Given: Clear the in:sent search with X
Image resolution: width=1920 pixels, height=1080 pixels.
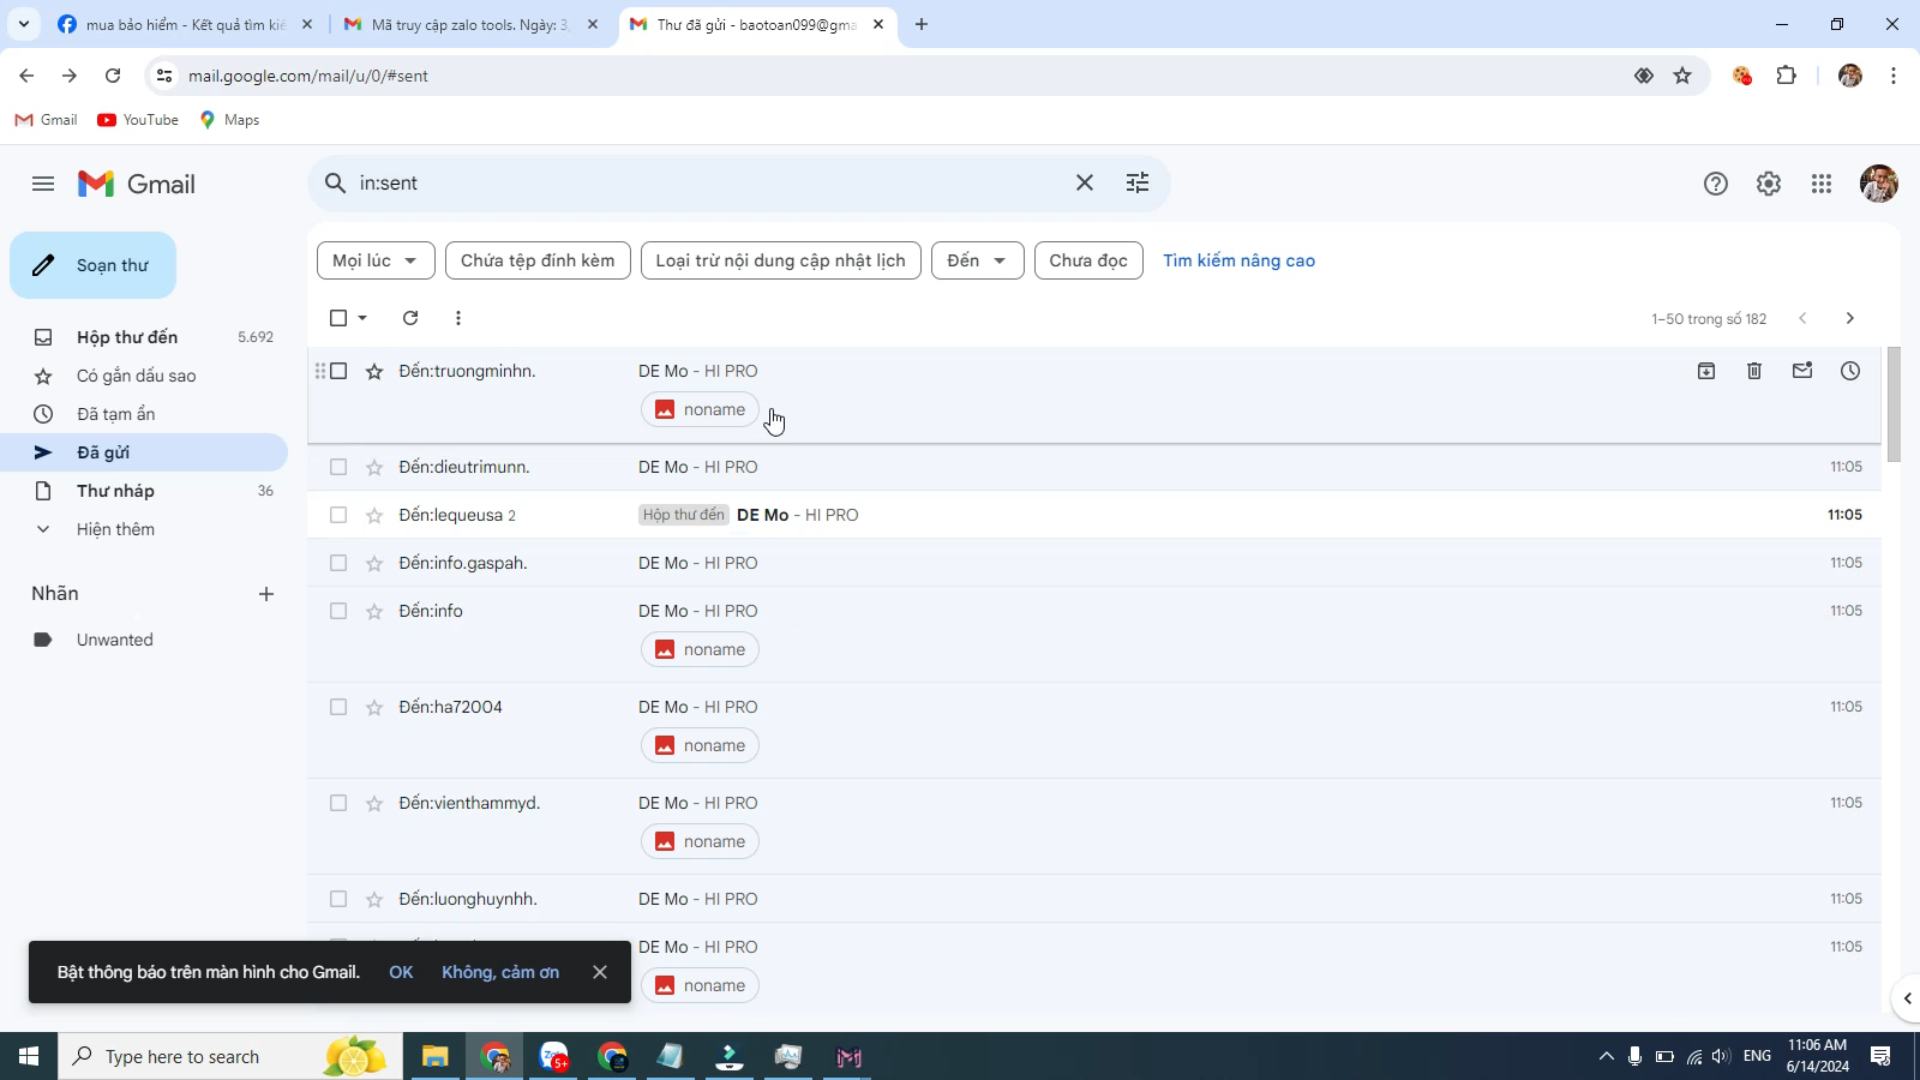Looking at the screenshot, I should 1084,183.
